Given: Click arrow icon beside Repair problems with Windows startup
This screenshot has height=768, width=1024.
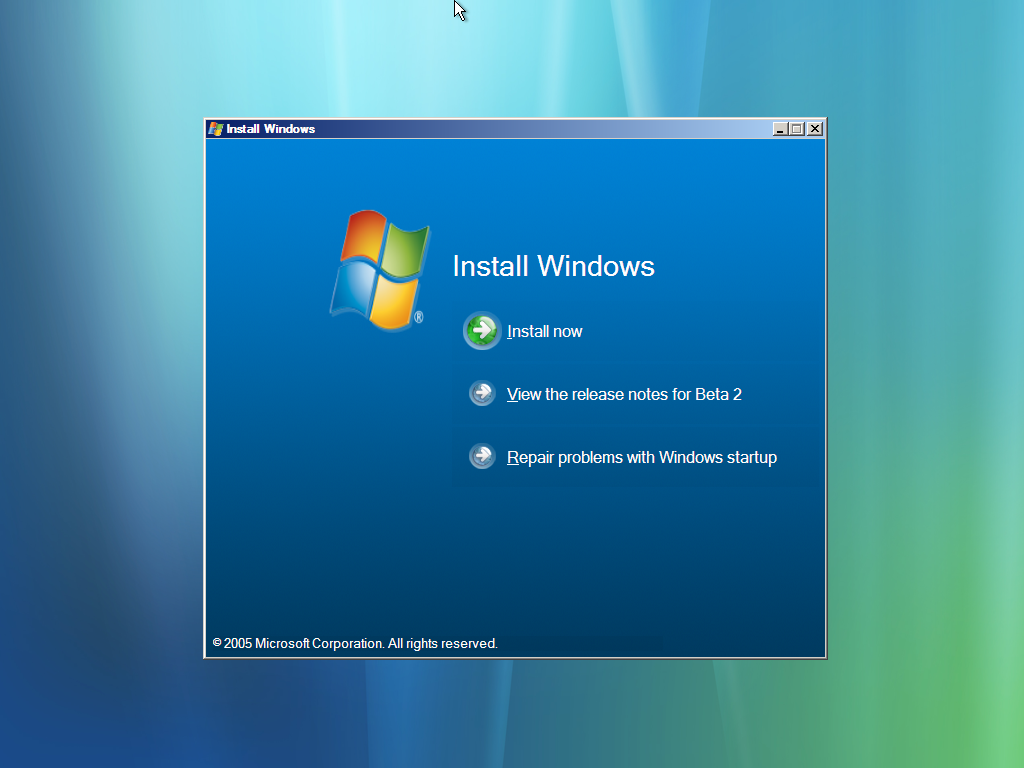Looking at the screenshot, I should tap(482, 456).
